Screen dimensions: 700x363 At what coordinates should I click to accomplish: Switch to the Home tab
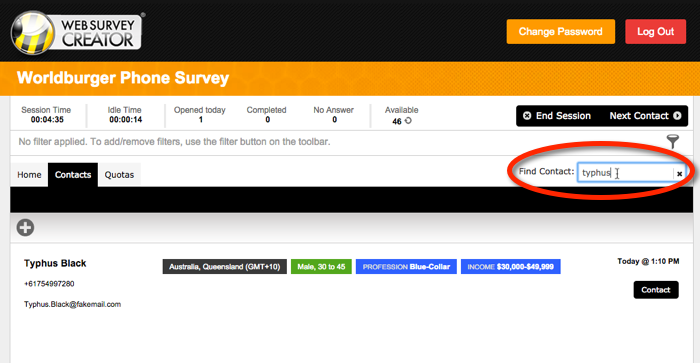coord(29,175)
